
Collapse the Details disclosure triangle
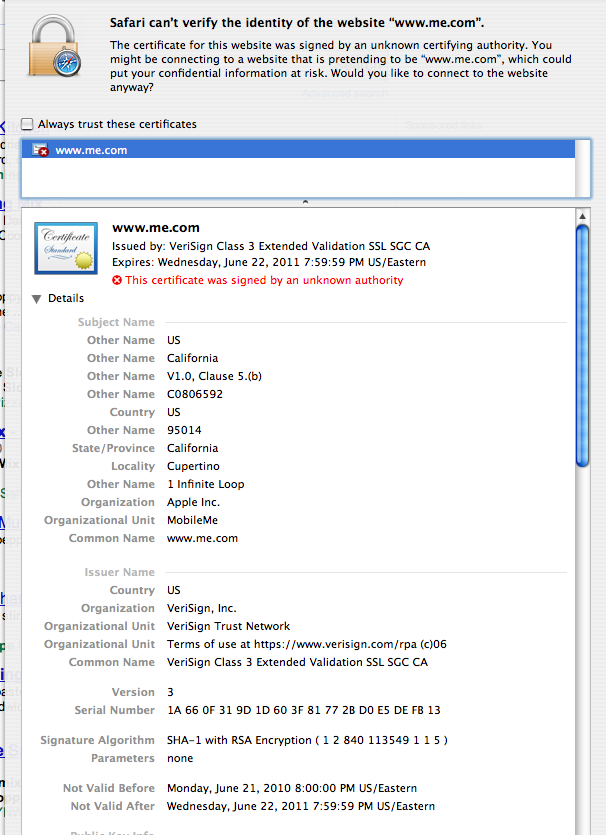(36, 299)
